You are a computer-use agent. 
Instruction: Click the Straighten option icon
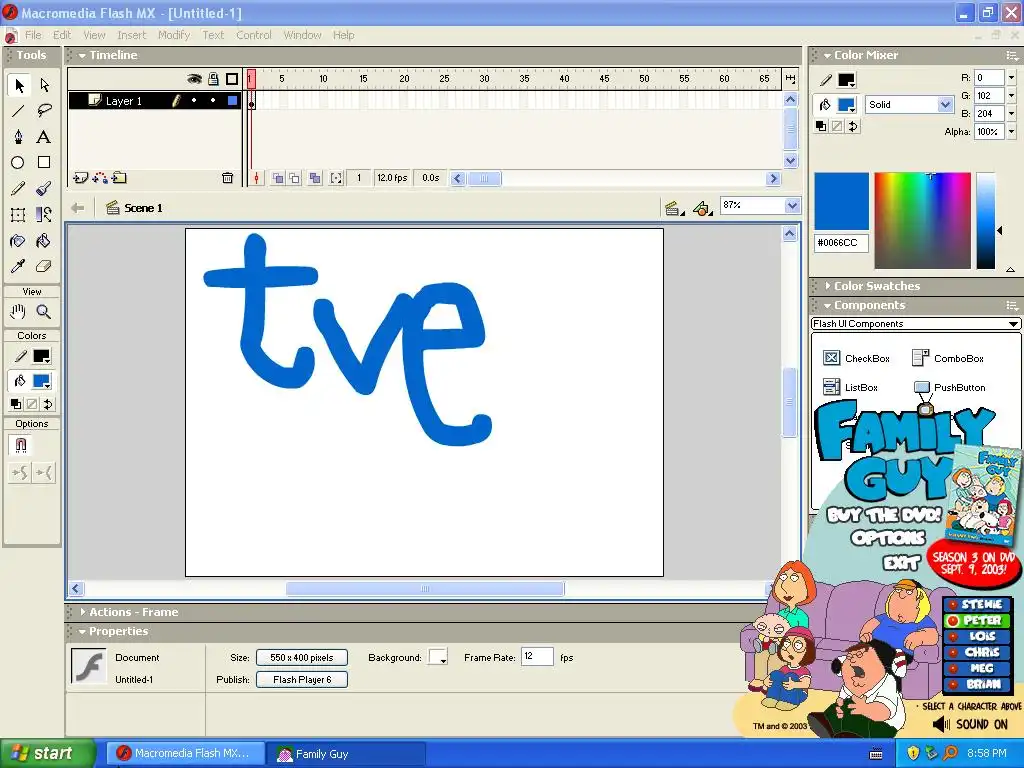click(44, 473)
